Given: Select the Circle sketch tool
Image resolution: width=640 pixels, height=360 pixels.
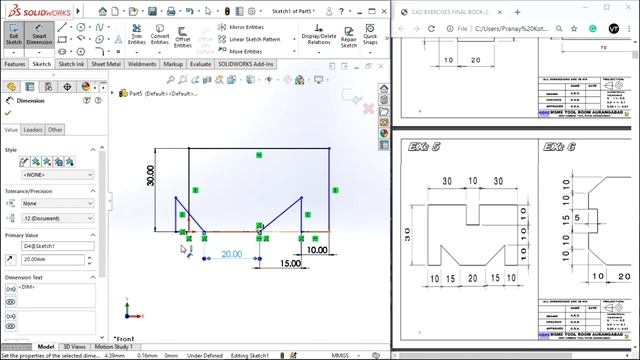Looking at the screenshot, I should pyautogui.click(x=81, y=27).
